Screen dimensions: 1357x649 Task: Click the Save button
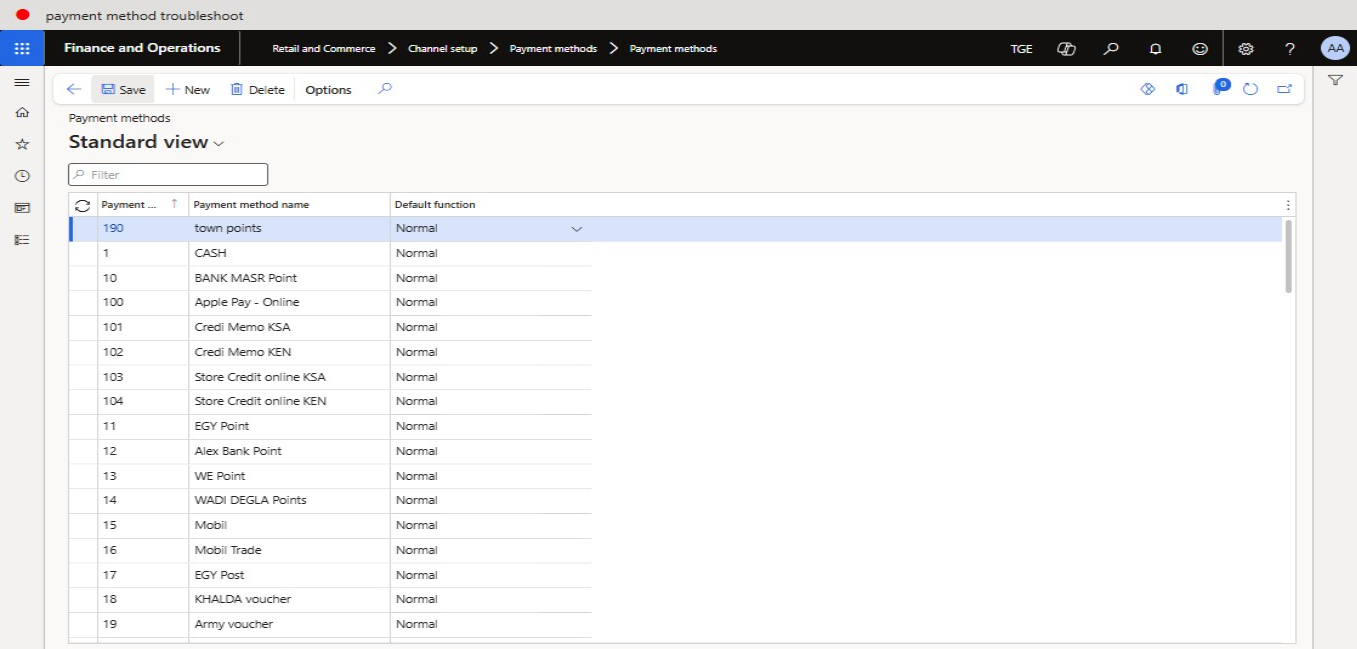pos(123,89)
